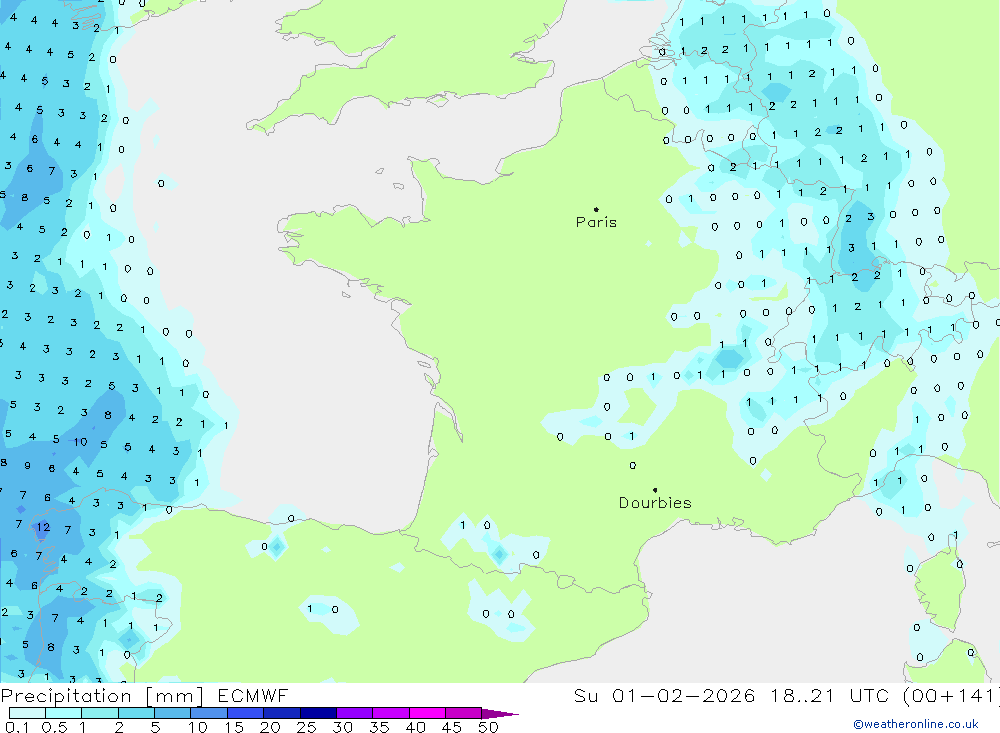Viewport: 1000px width, 733px height.
Task: Click the 20–25 mm dark blue swatch
Action: pyautogui.click(x=282, y=713)
